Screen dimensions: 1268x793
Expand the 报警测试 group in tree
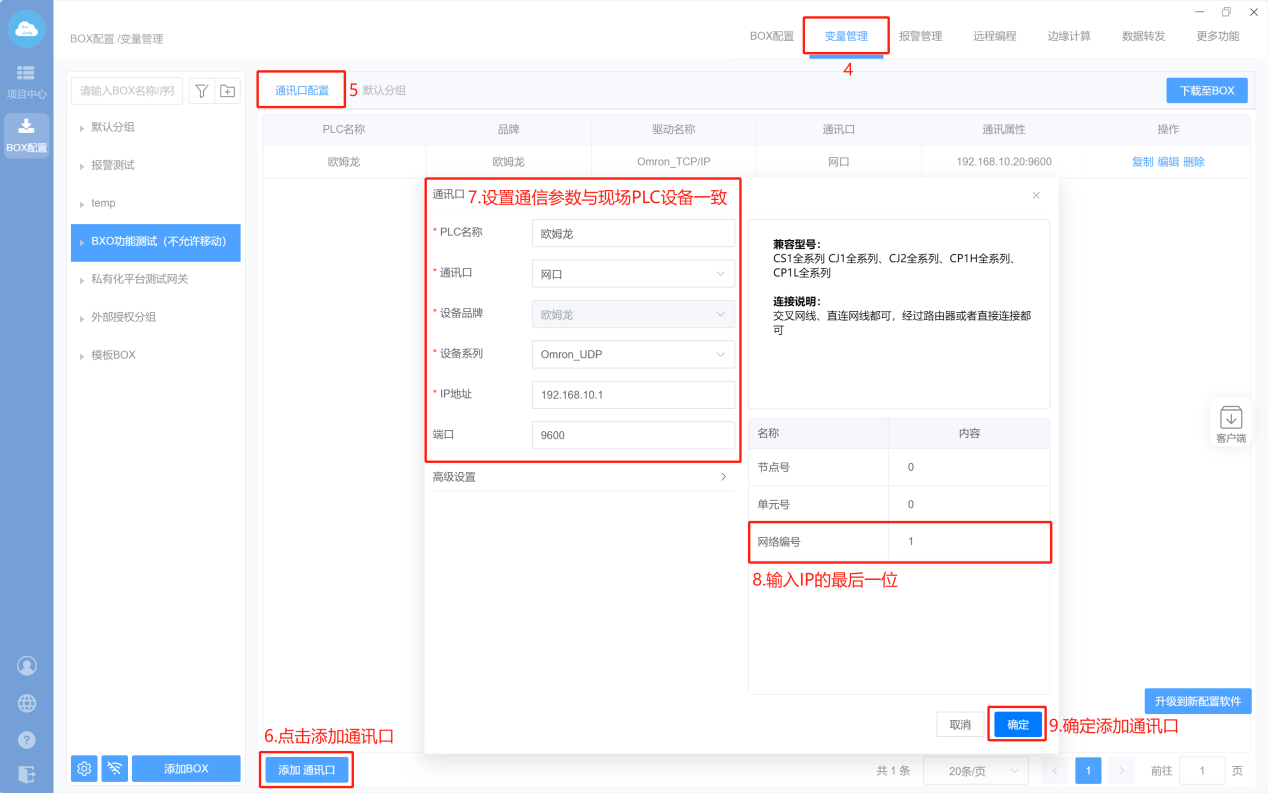[x=81, y=166]
